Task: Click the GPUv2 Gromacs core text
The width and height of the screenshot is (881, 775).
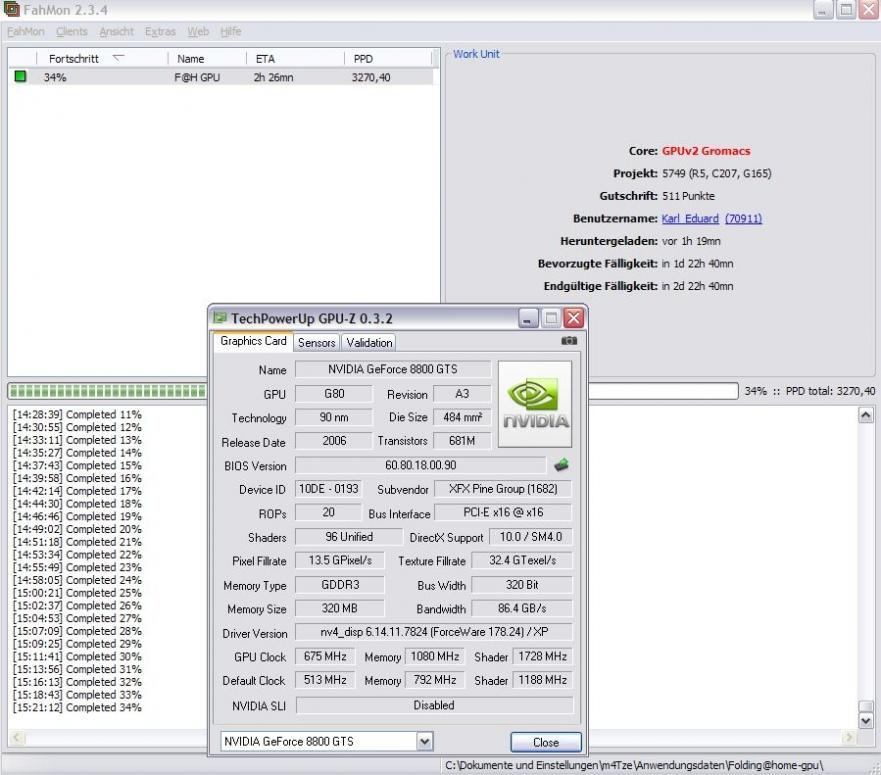Action: click(x=706, y=151)
